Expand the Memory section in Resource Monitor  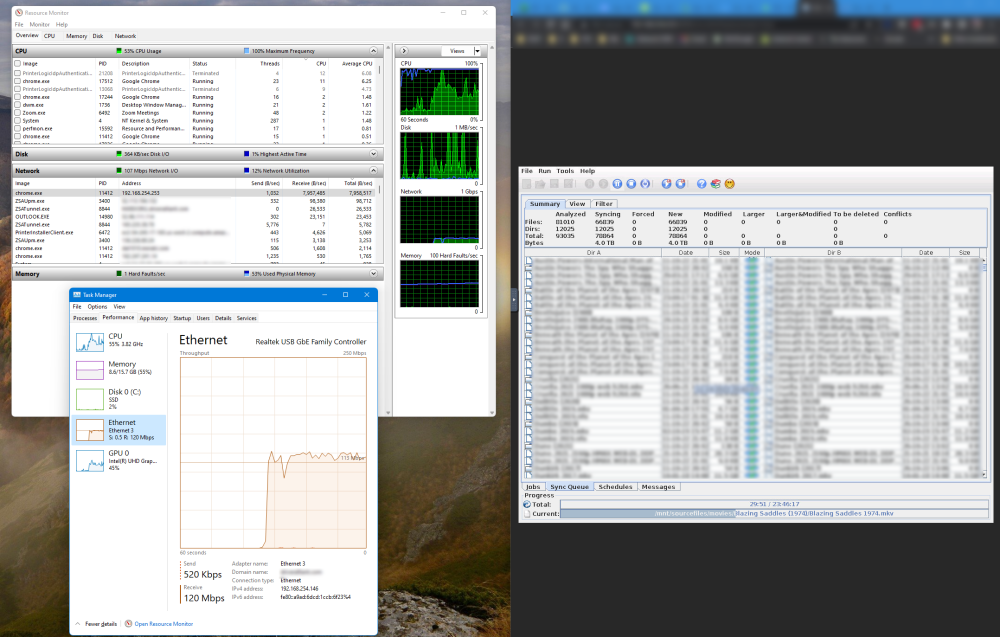[x=373, y=274]
